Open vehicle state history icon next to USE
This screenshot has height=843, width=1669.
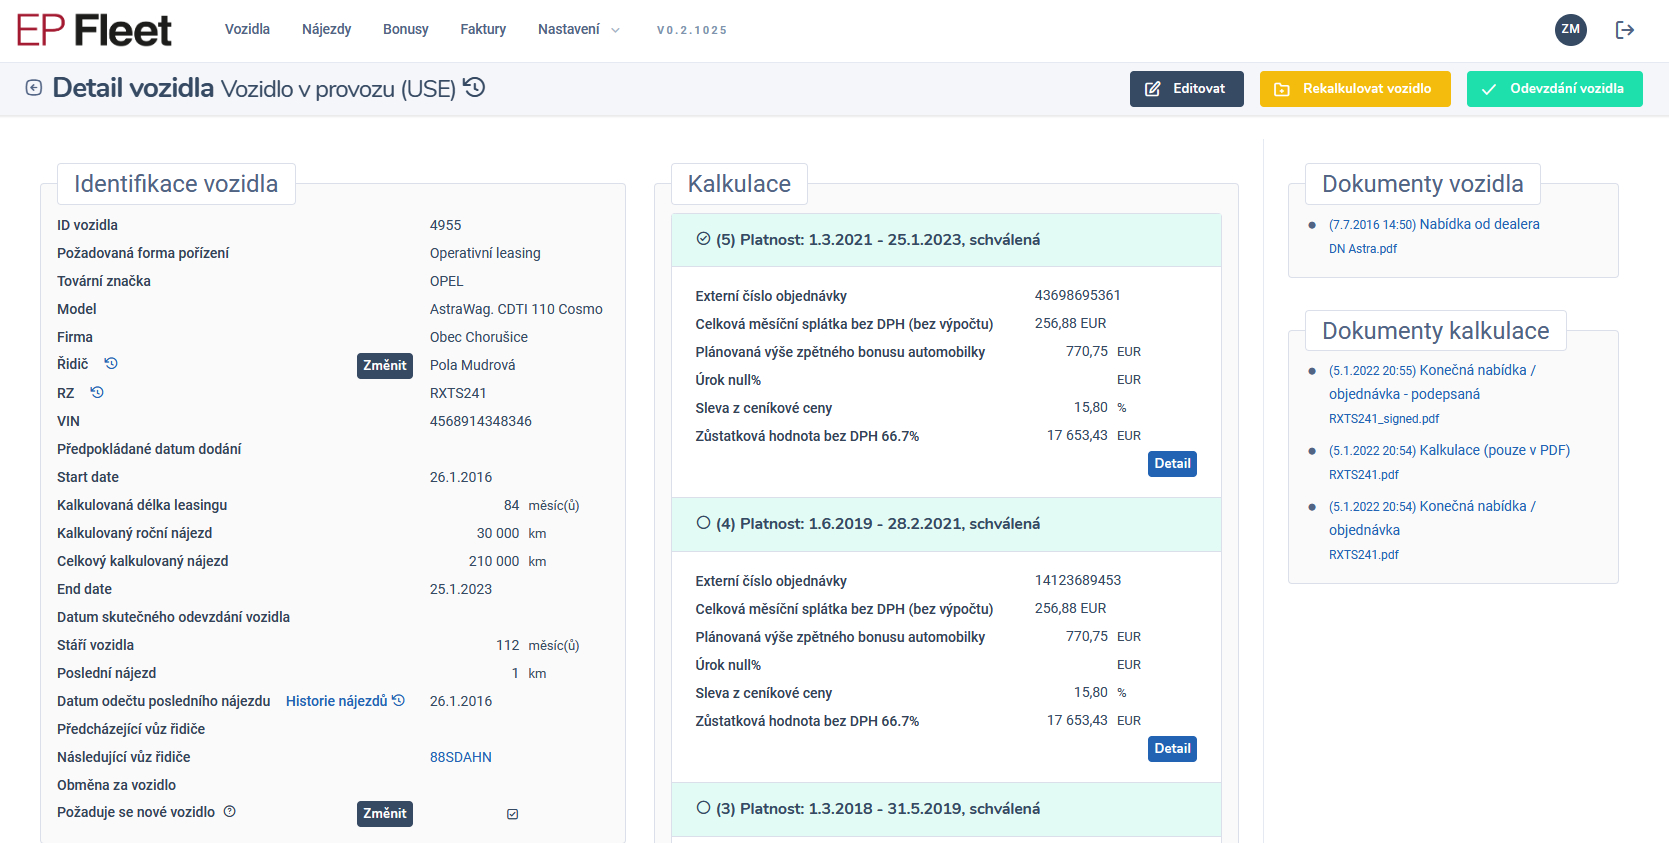[x=475, y=88]
